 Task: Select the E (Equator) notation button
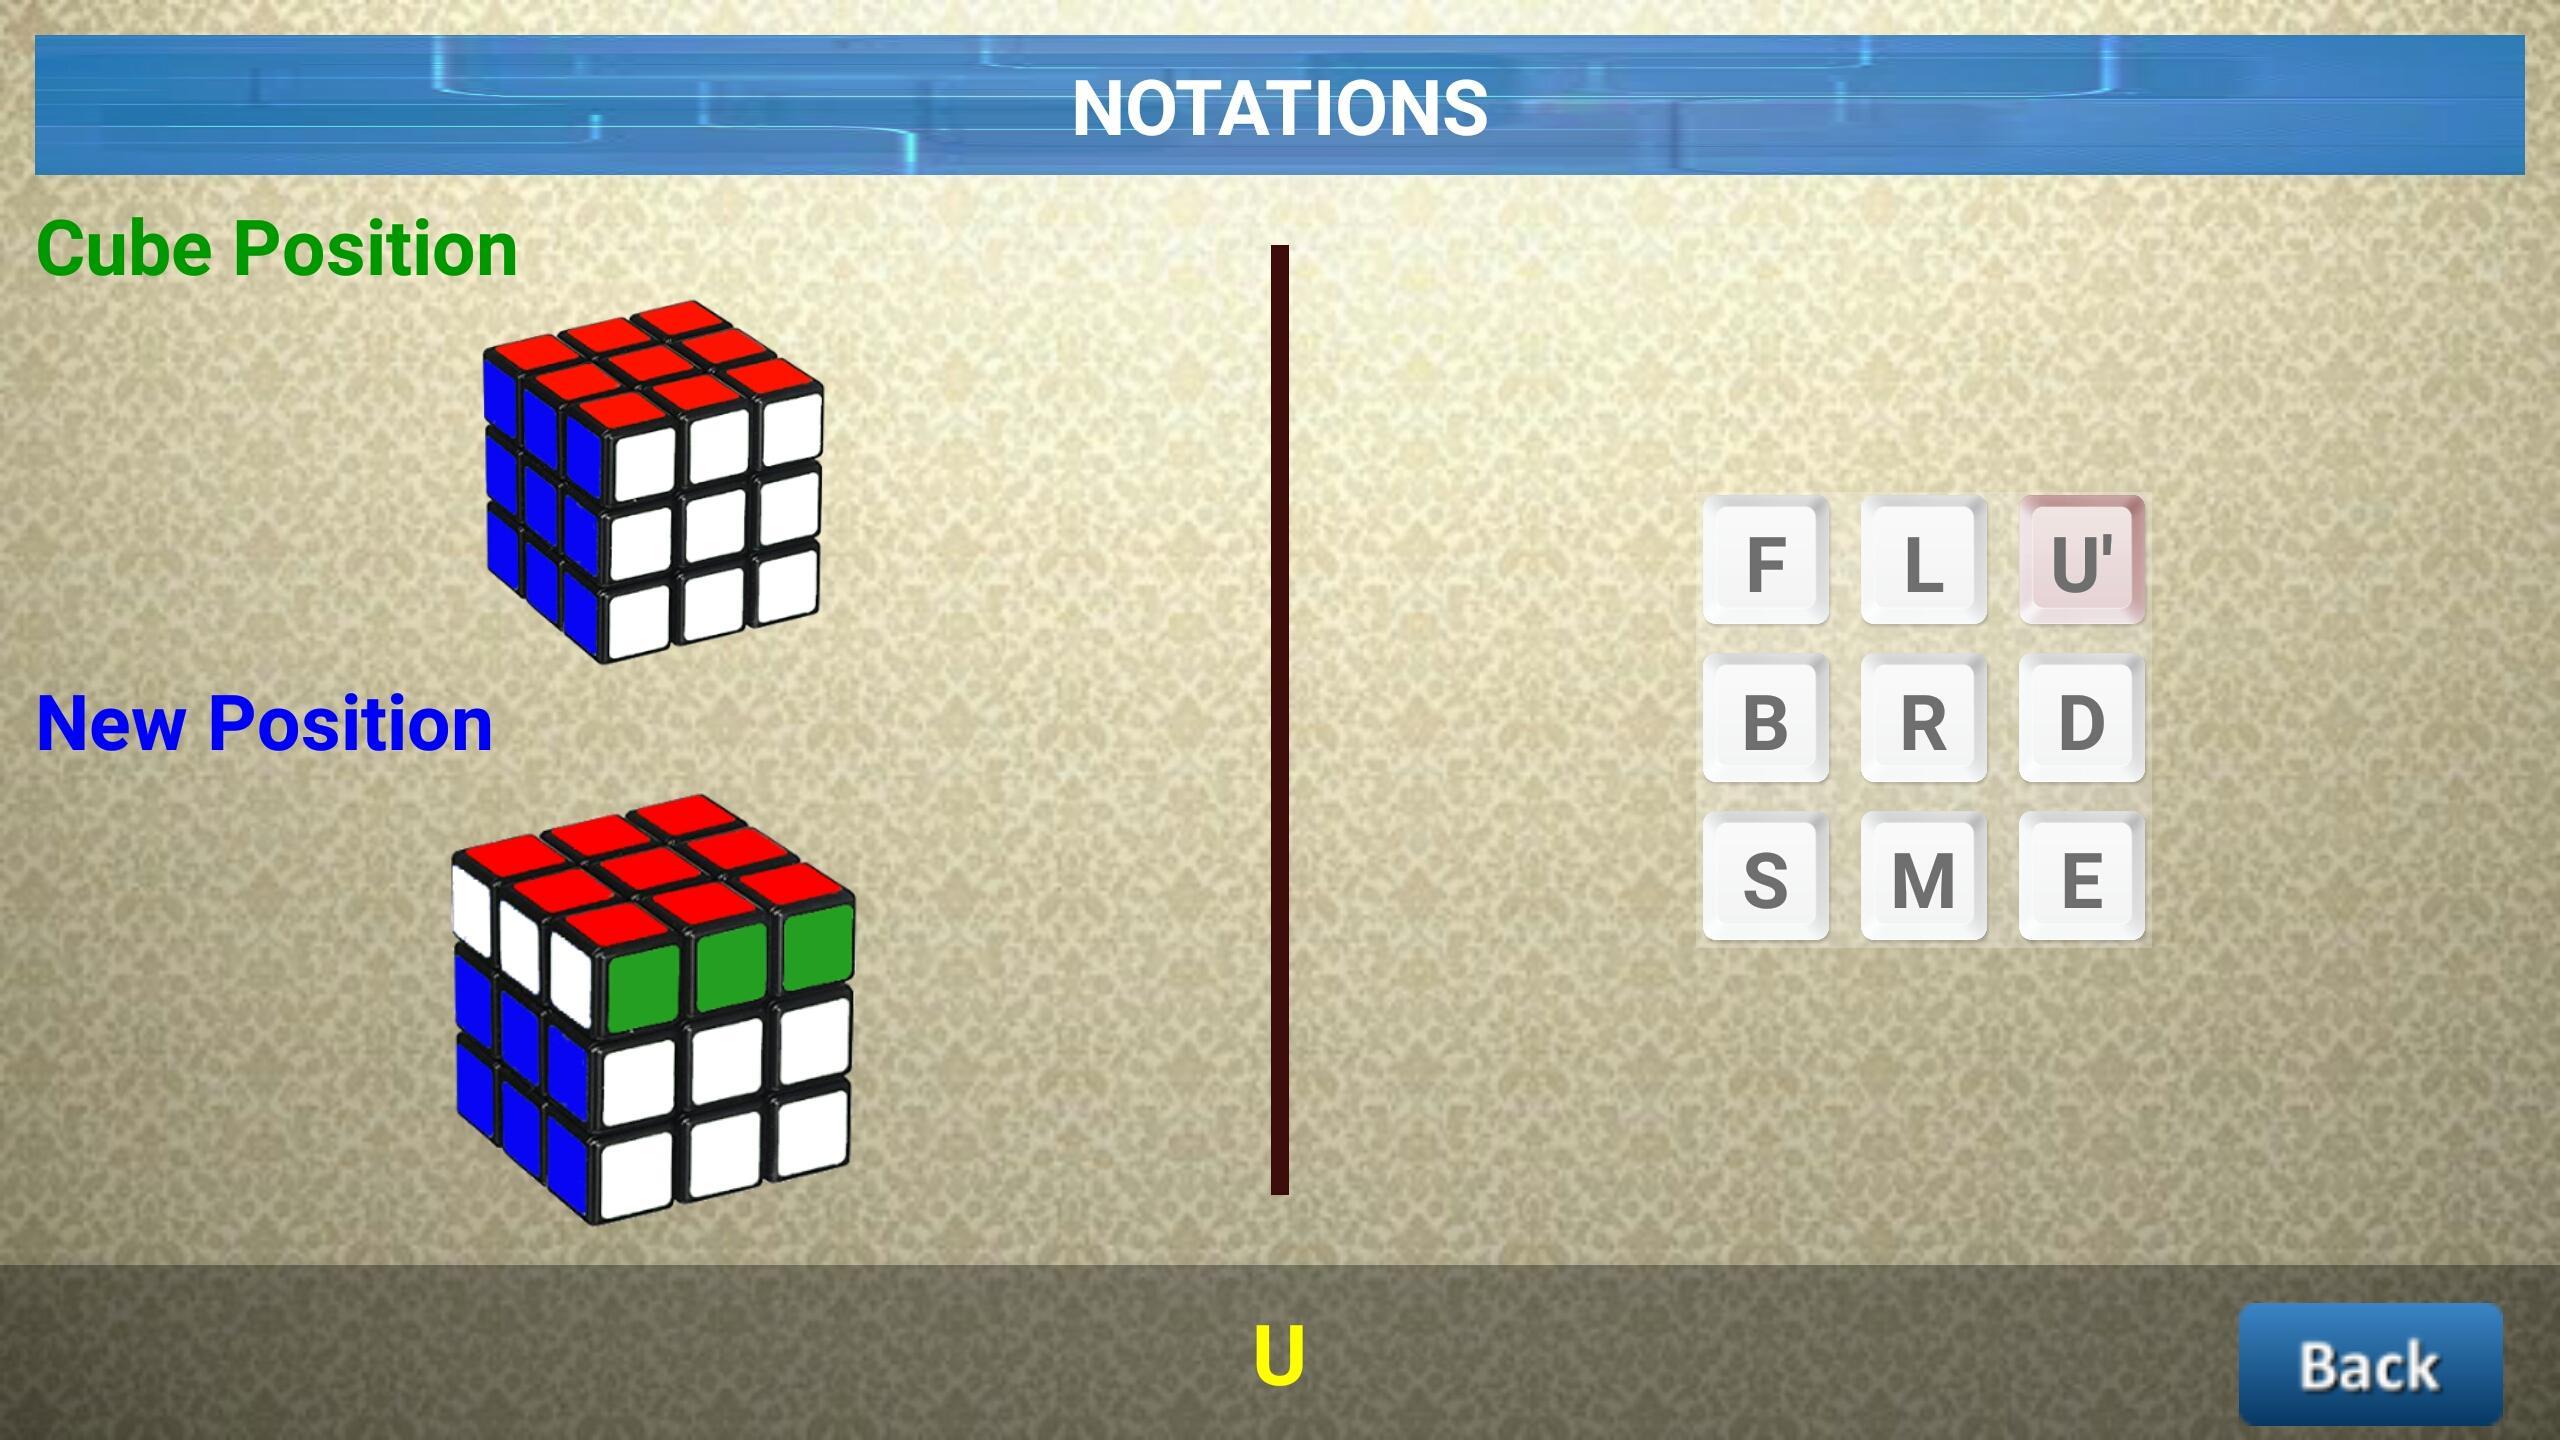(2080, 877)
